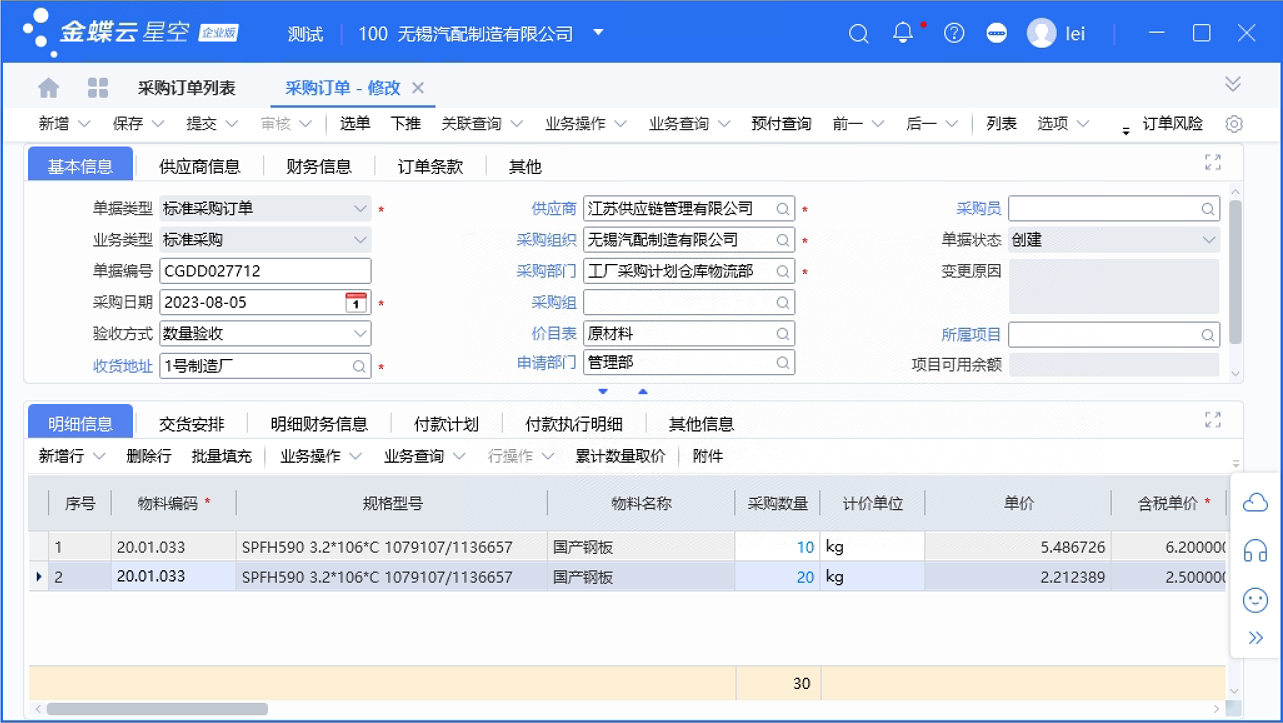Screen dimensions: 1283x723
Task: Select 采购数量 cell with value 20
Action: coord(777,577)
